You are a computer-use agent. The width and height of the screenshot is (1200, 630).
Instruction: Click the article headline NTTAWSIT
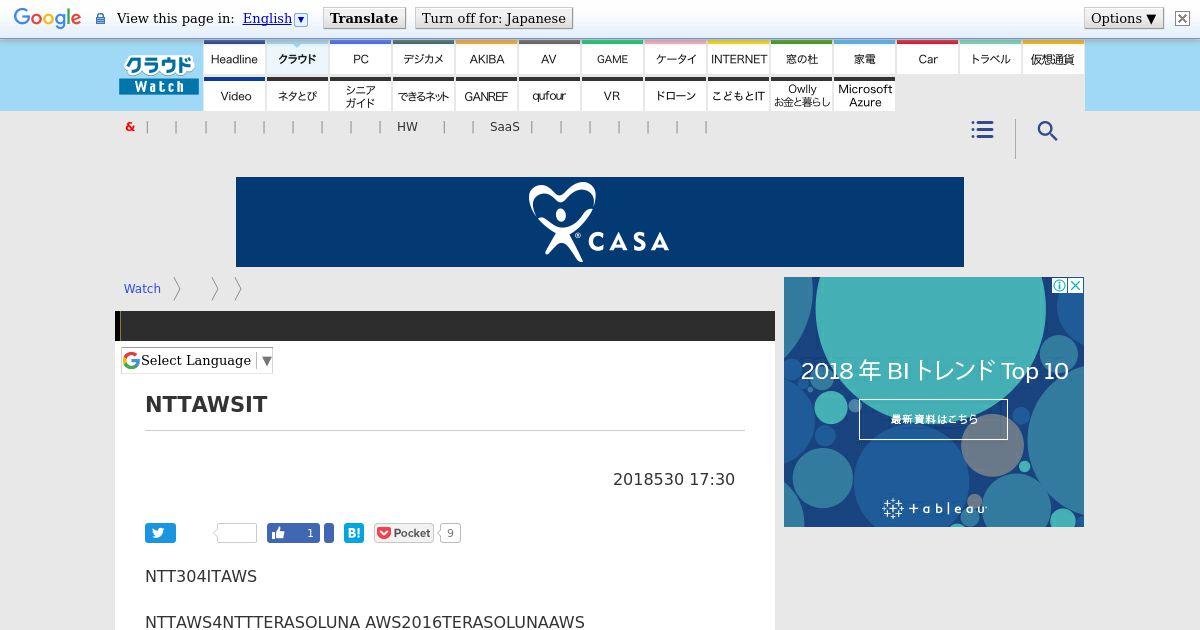[x=206, y=404]
